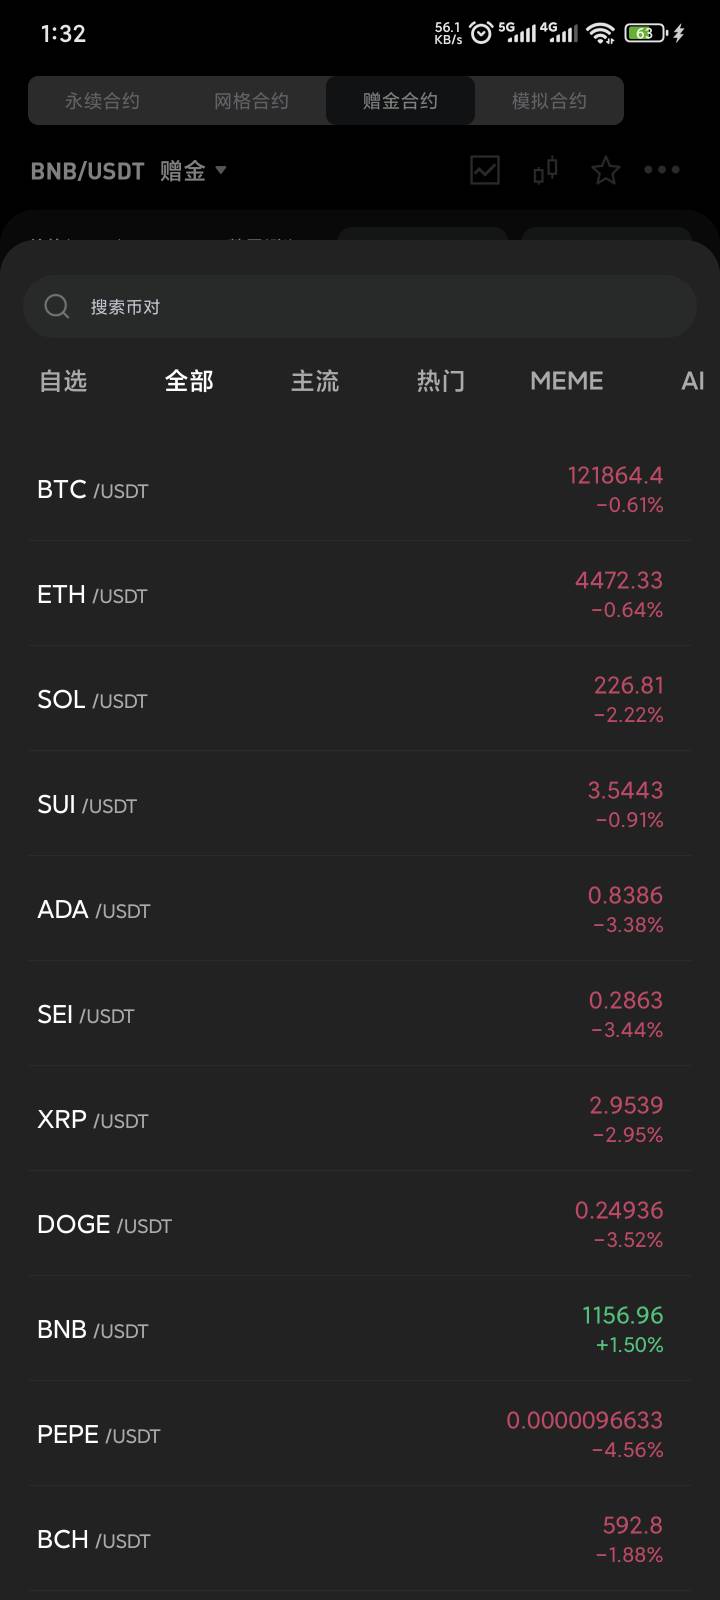Screen dimensions: 720x1600
Task: Open the line chart icon
Action: tap(485, 170)
